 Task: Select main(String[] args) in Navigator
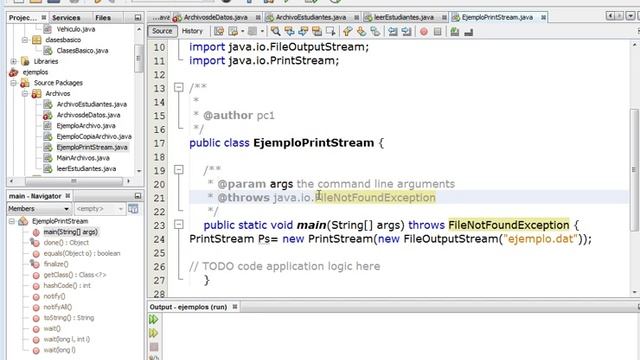click(71, 232)
